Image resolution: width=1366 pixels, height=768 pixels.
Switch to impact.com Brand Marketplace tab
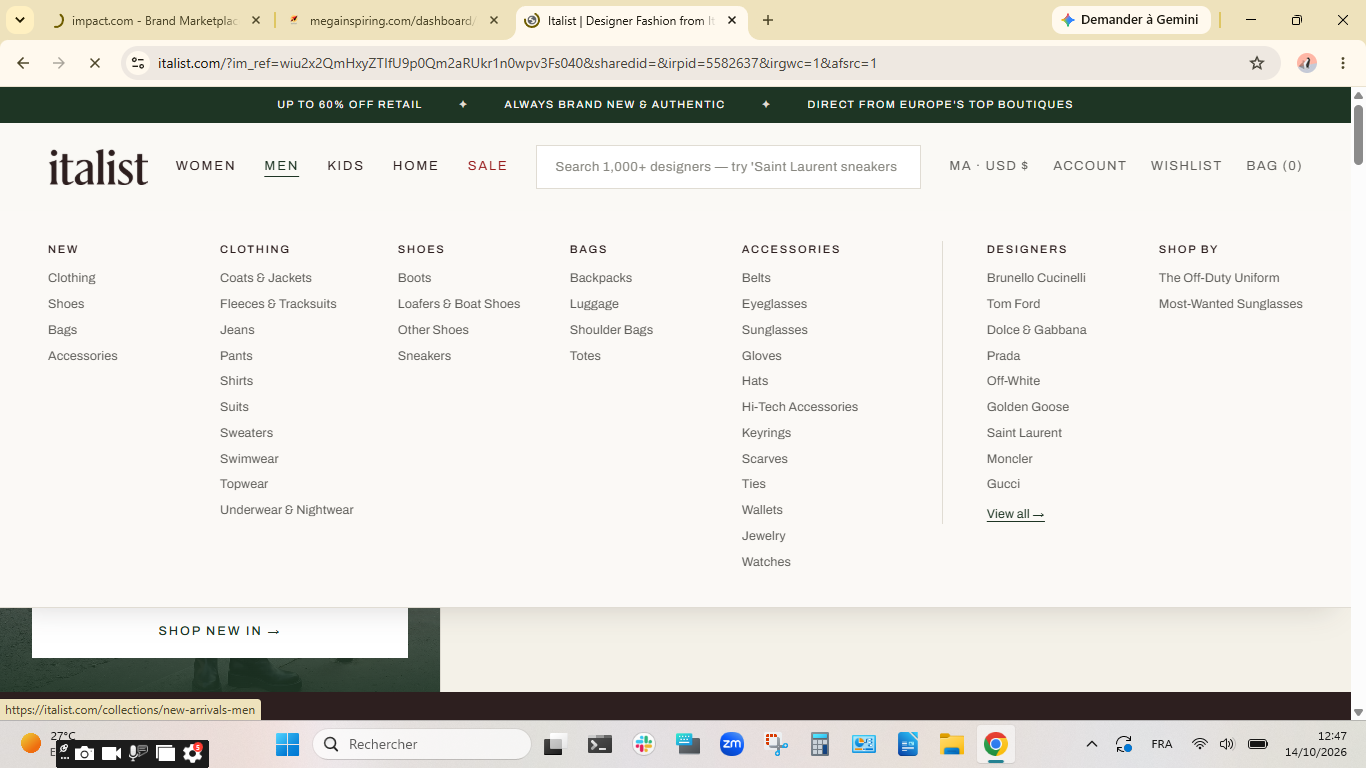pos(155,20)
